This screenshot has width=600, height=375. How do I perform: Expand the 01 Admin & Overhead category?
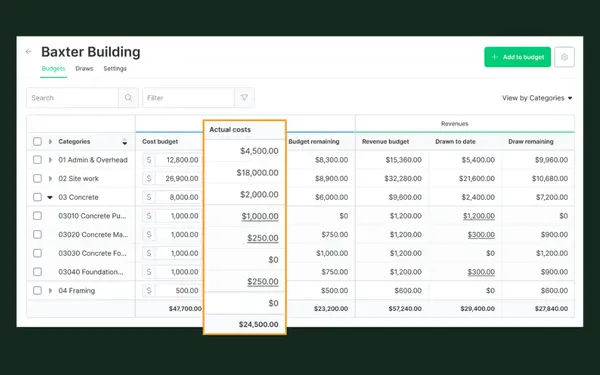point(50,160)
